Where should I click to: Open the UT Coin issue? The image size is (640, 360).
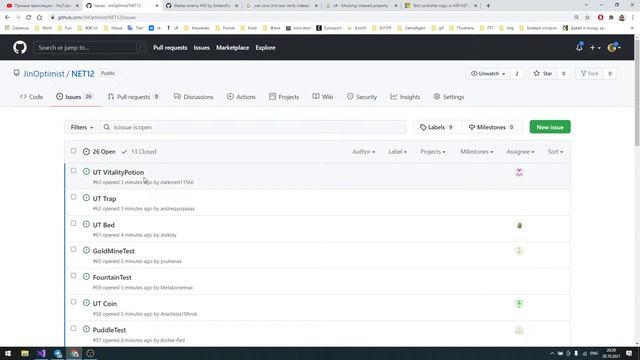click(105, 304)
